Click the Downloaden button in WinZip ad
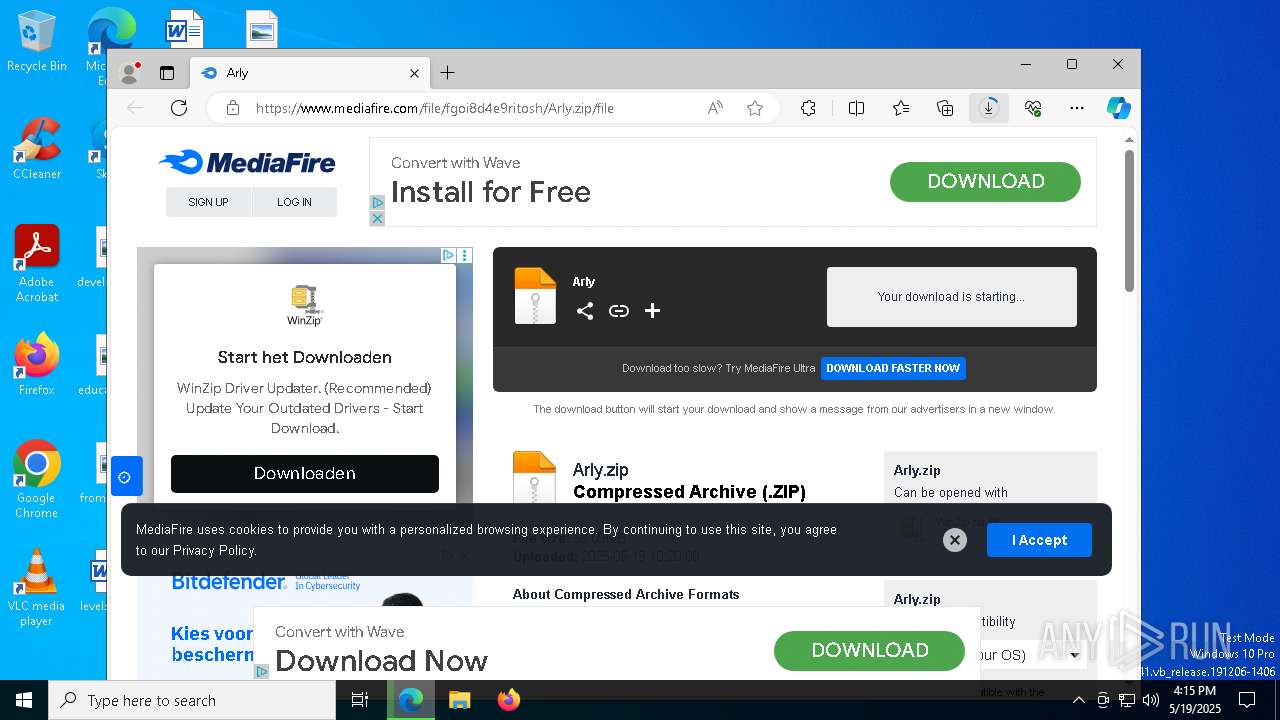The image size is (1280, 720). pyautogui.click(x=305, y=473)
